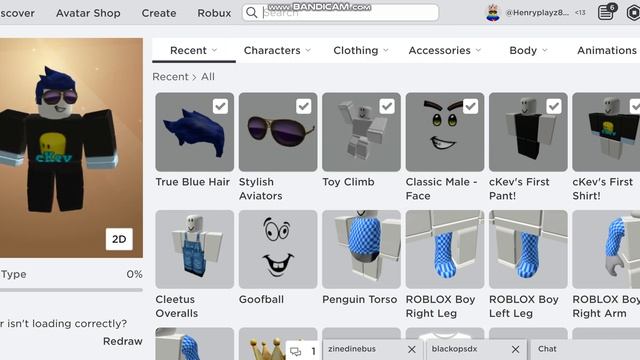Screen dimensions: 640x360
Task: Open the Accessories tab
Action: 445,50
